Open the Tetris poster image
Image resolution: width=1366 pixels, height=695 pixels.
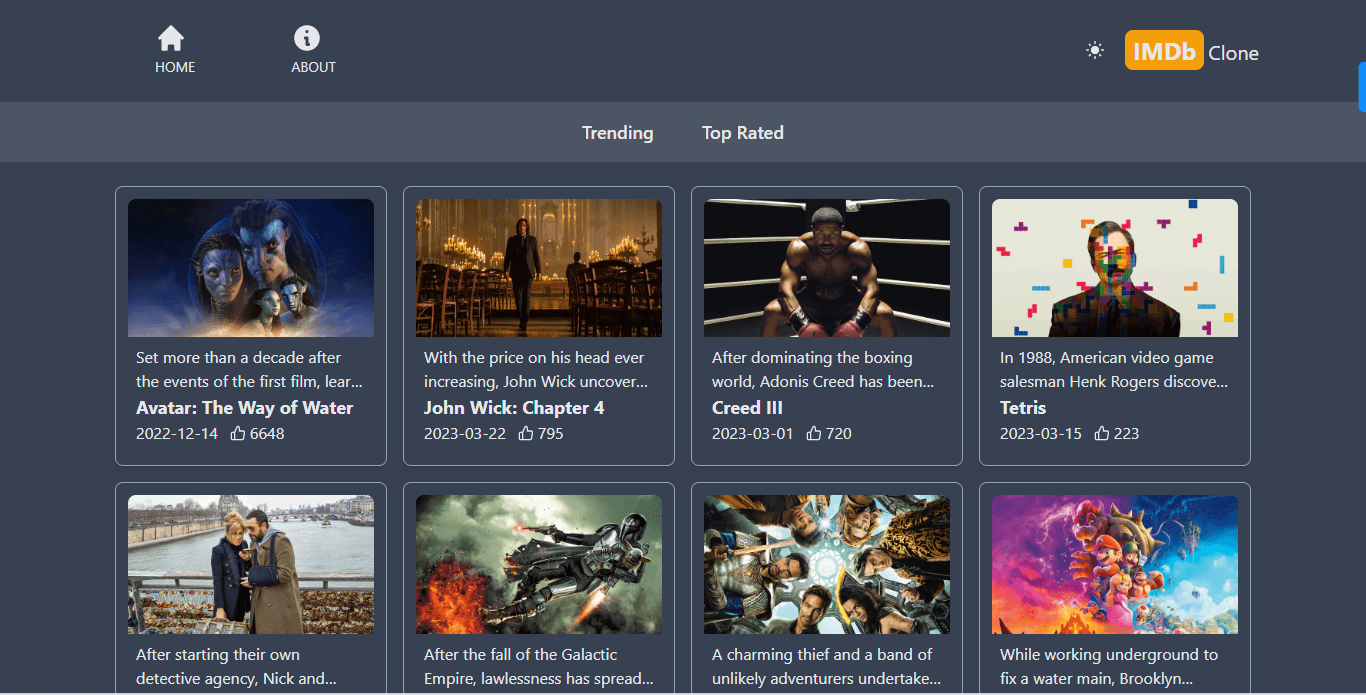pos(1115,268)
